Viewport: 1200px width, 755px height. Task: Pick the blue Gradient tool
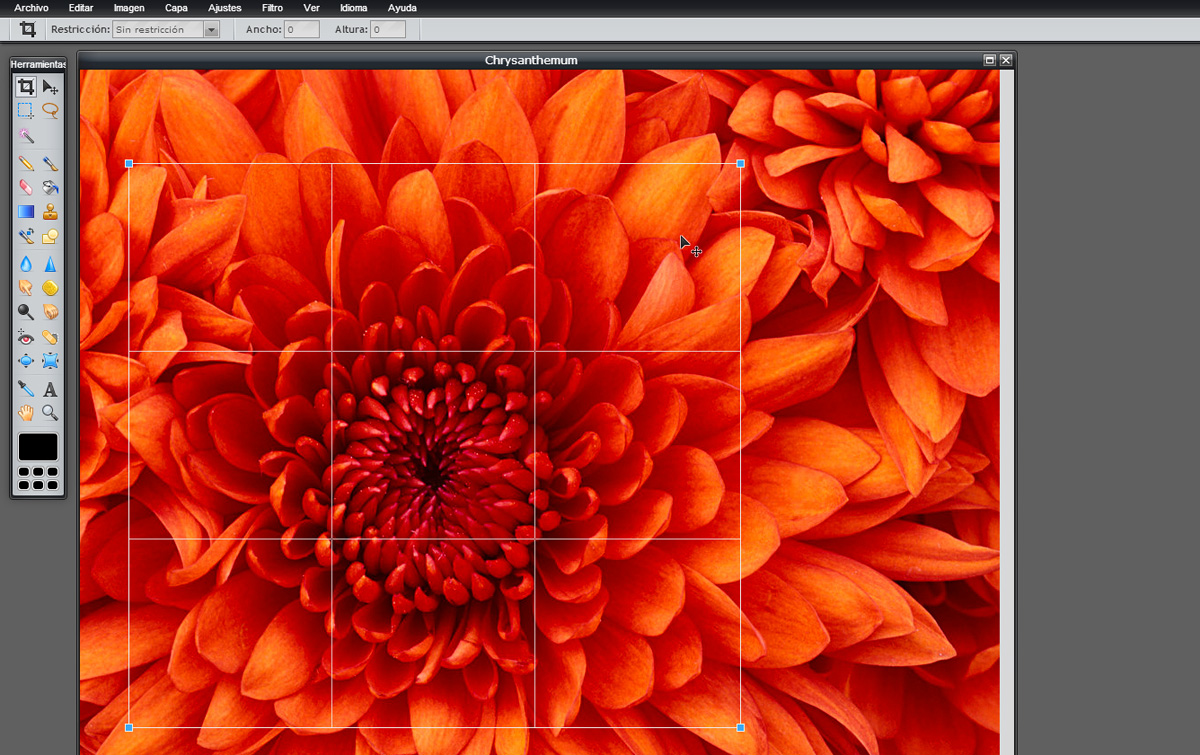click(26, 211)
